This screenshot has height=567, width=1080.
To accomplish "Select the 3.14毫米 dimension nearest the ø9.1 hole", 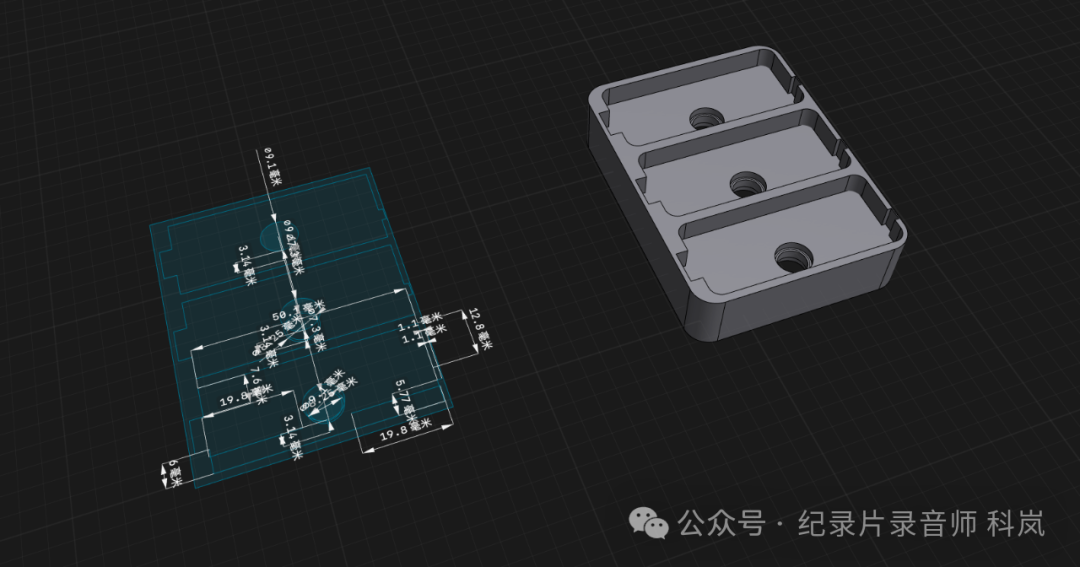I will [247, 265].
